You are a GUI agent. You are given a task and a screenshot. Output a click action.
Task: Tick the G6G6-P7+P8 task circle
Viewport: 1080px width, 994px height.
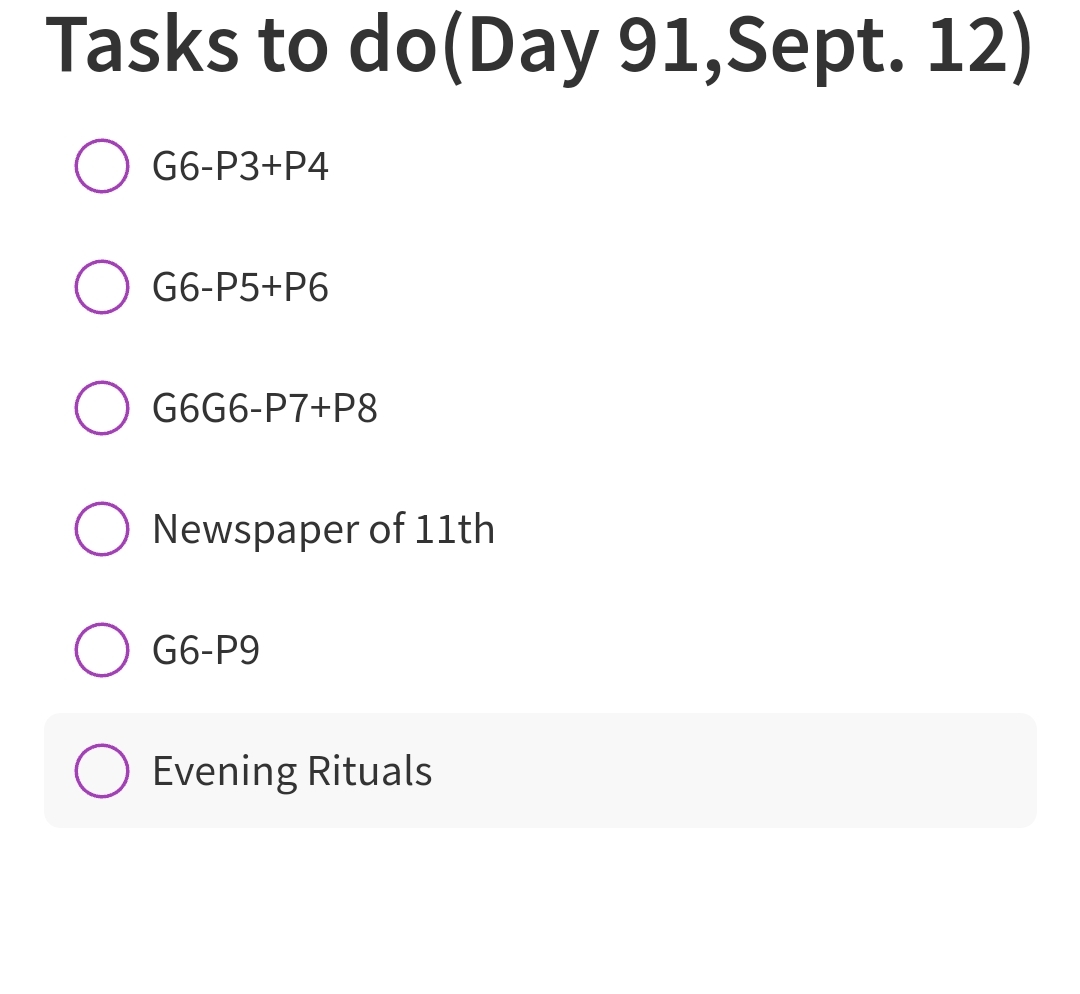101,408
